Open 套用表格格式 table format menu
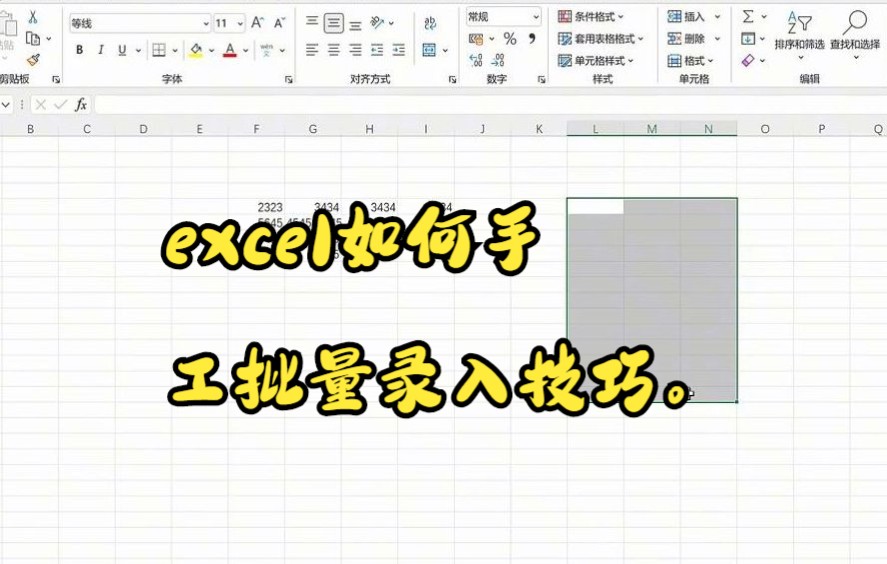887x564 pixels. click(x=600, y=38)
